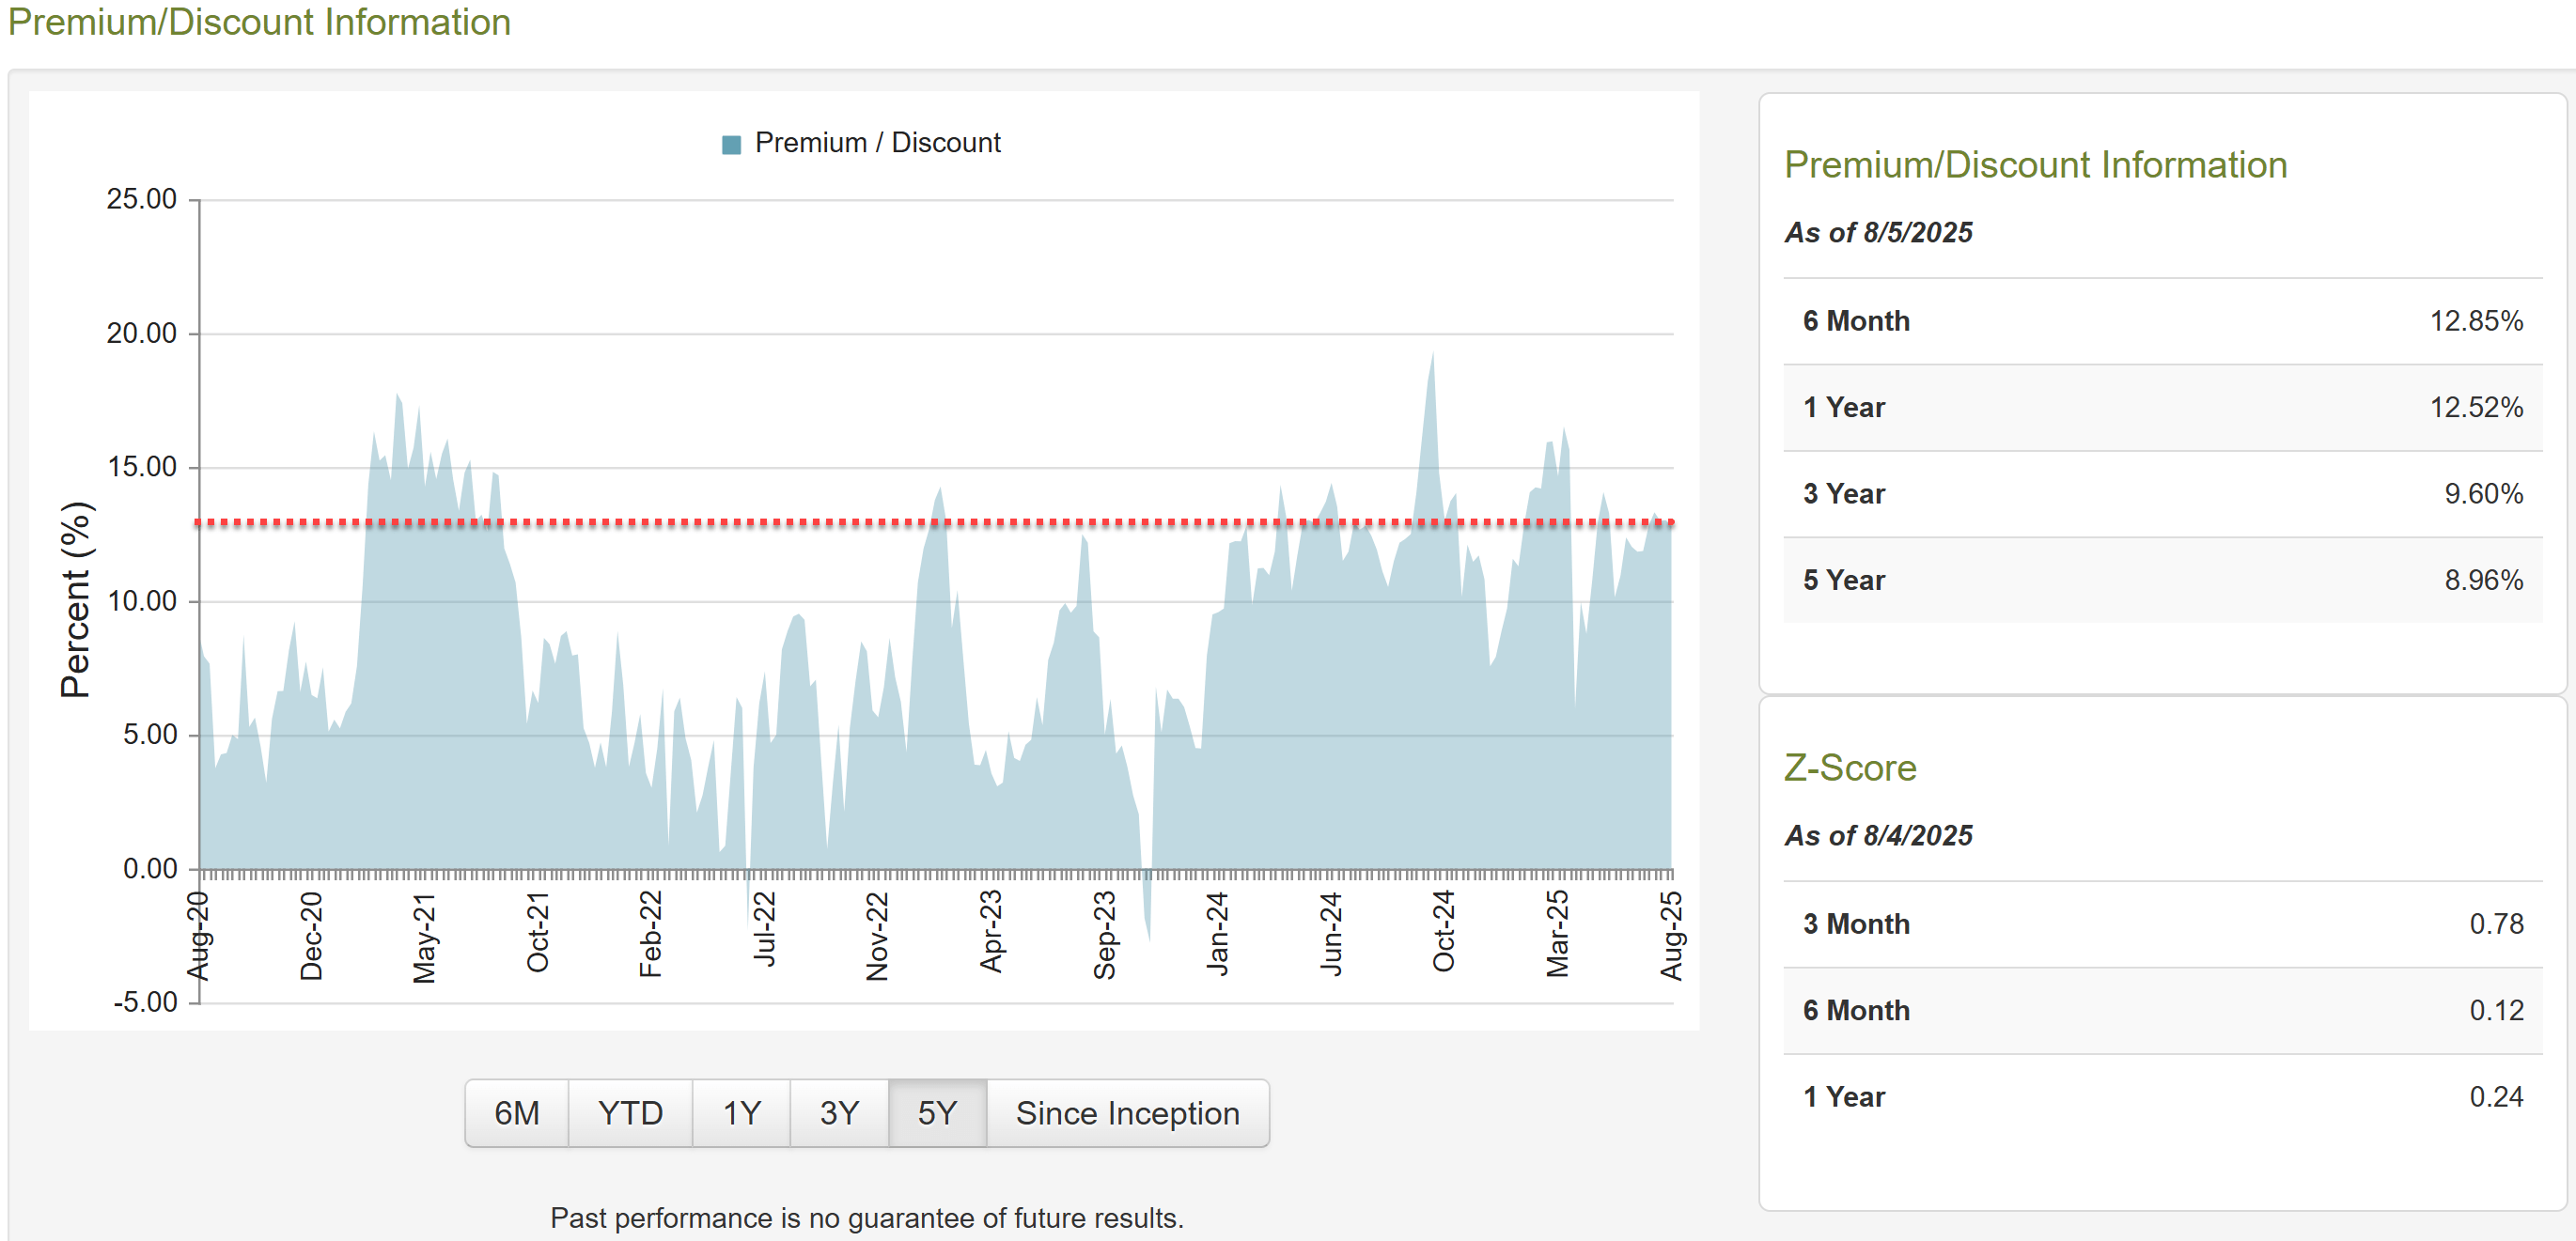Click the active 5Y range button
2576x1241 pixels.
tap(937, 1113)
